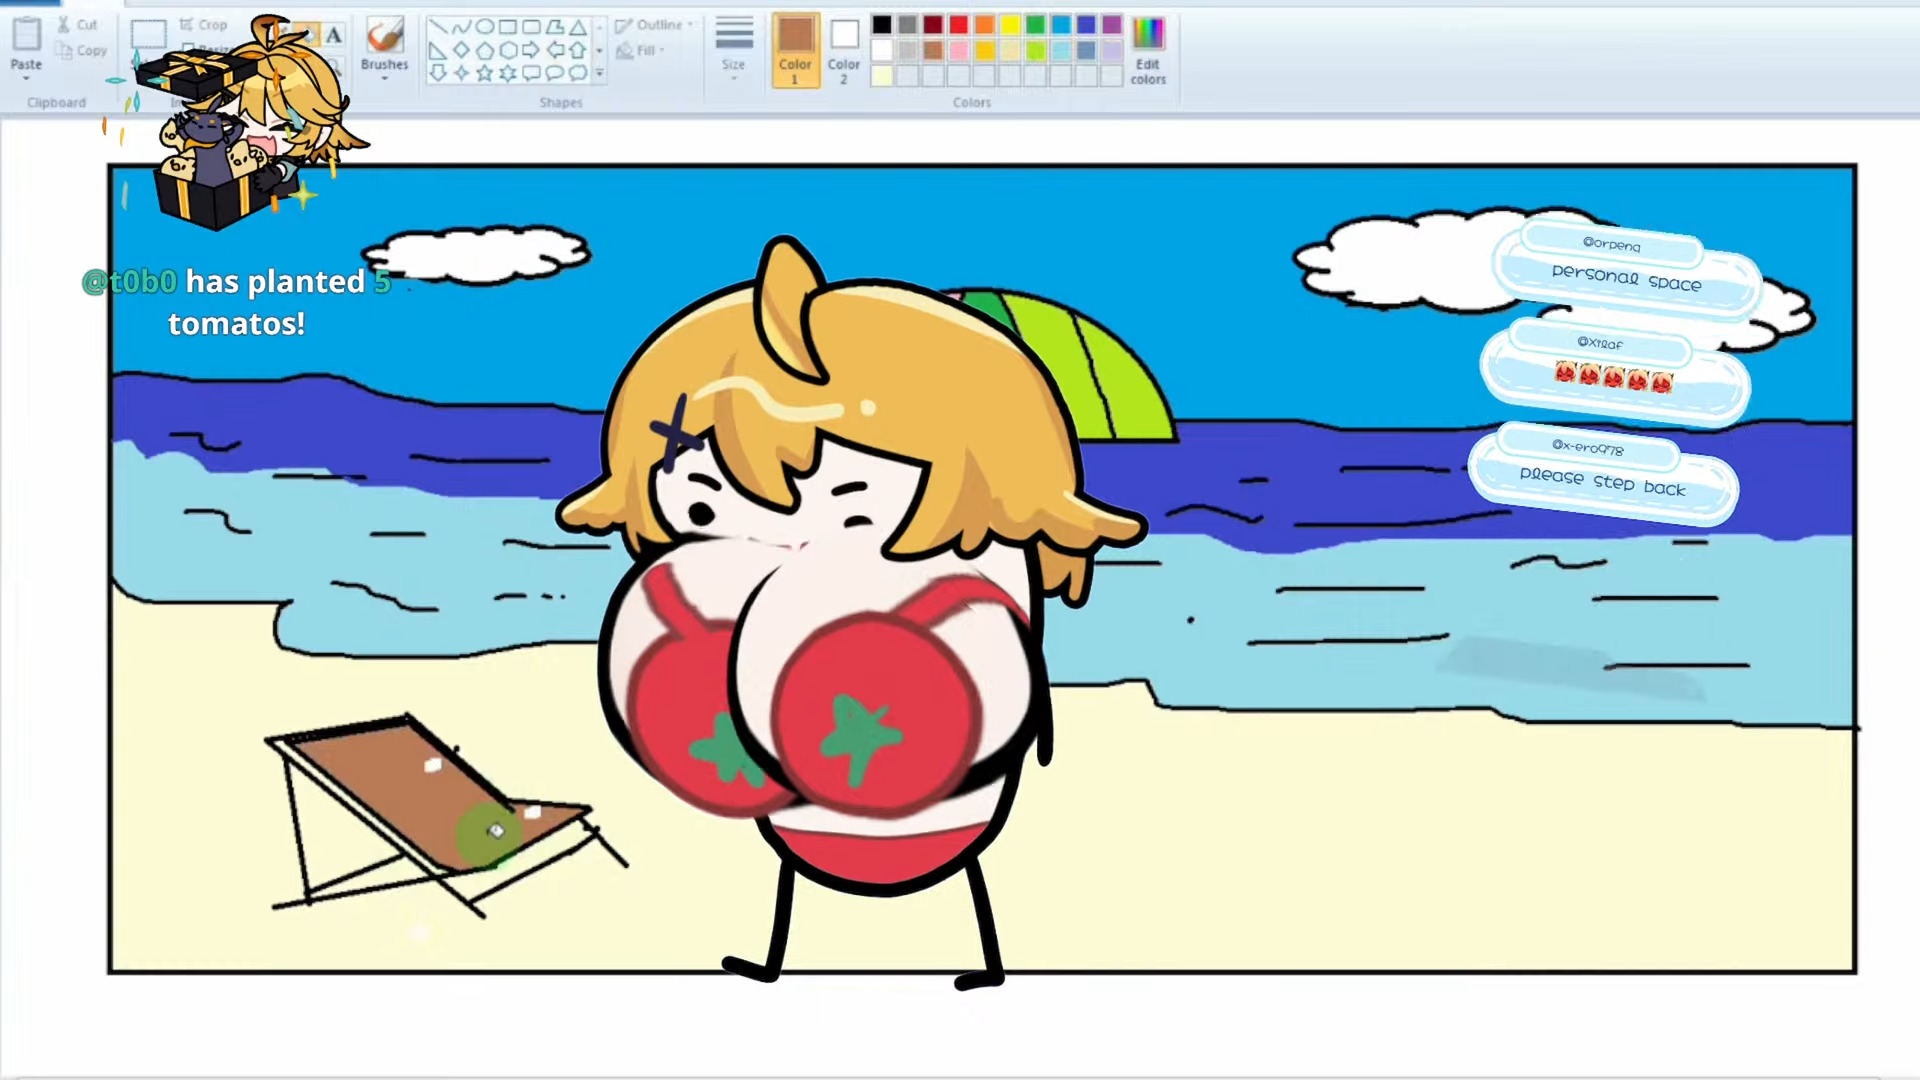Click the Copy button

(x=82, y=50)
